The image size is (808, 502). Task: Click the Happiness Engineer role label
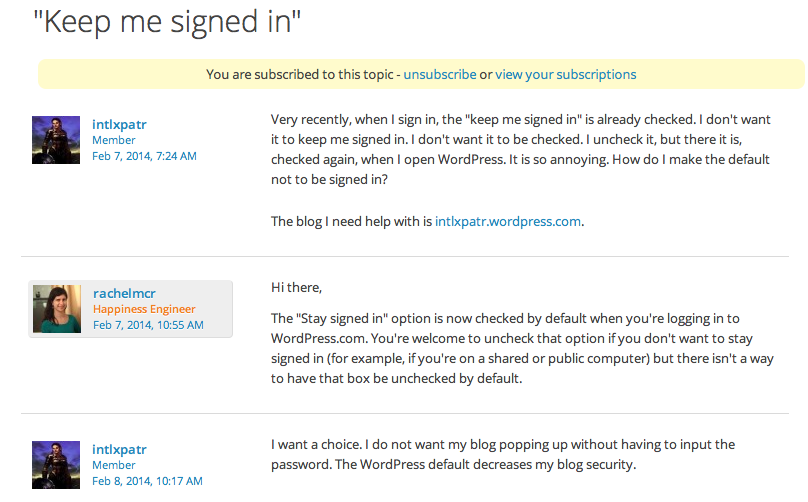(x=144, y=309)
